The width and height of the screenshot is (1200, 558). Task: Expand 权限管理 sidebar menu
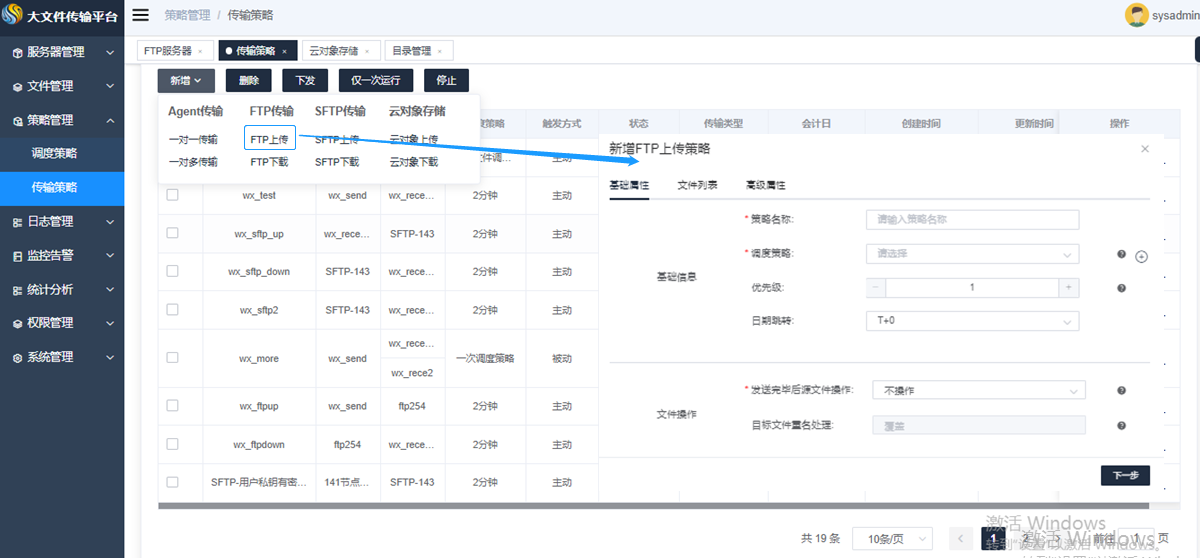coord(62,323)
